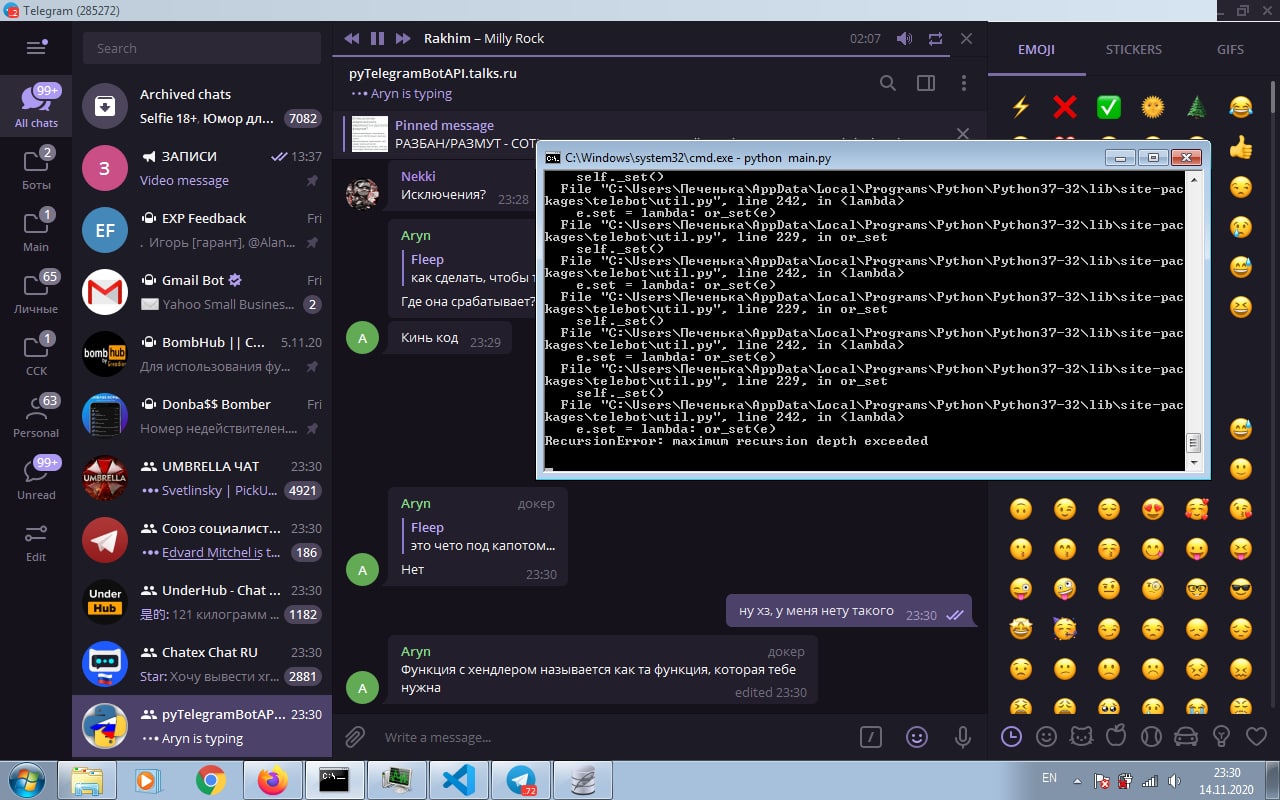Click the Search chats field

202,48
